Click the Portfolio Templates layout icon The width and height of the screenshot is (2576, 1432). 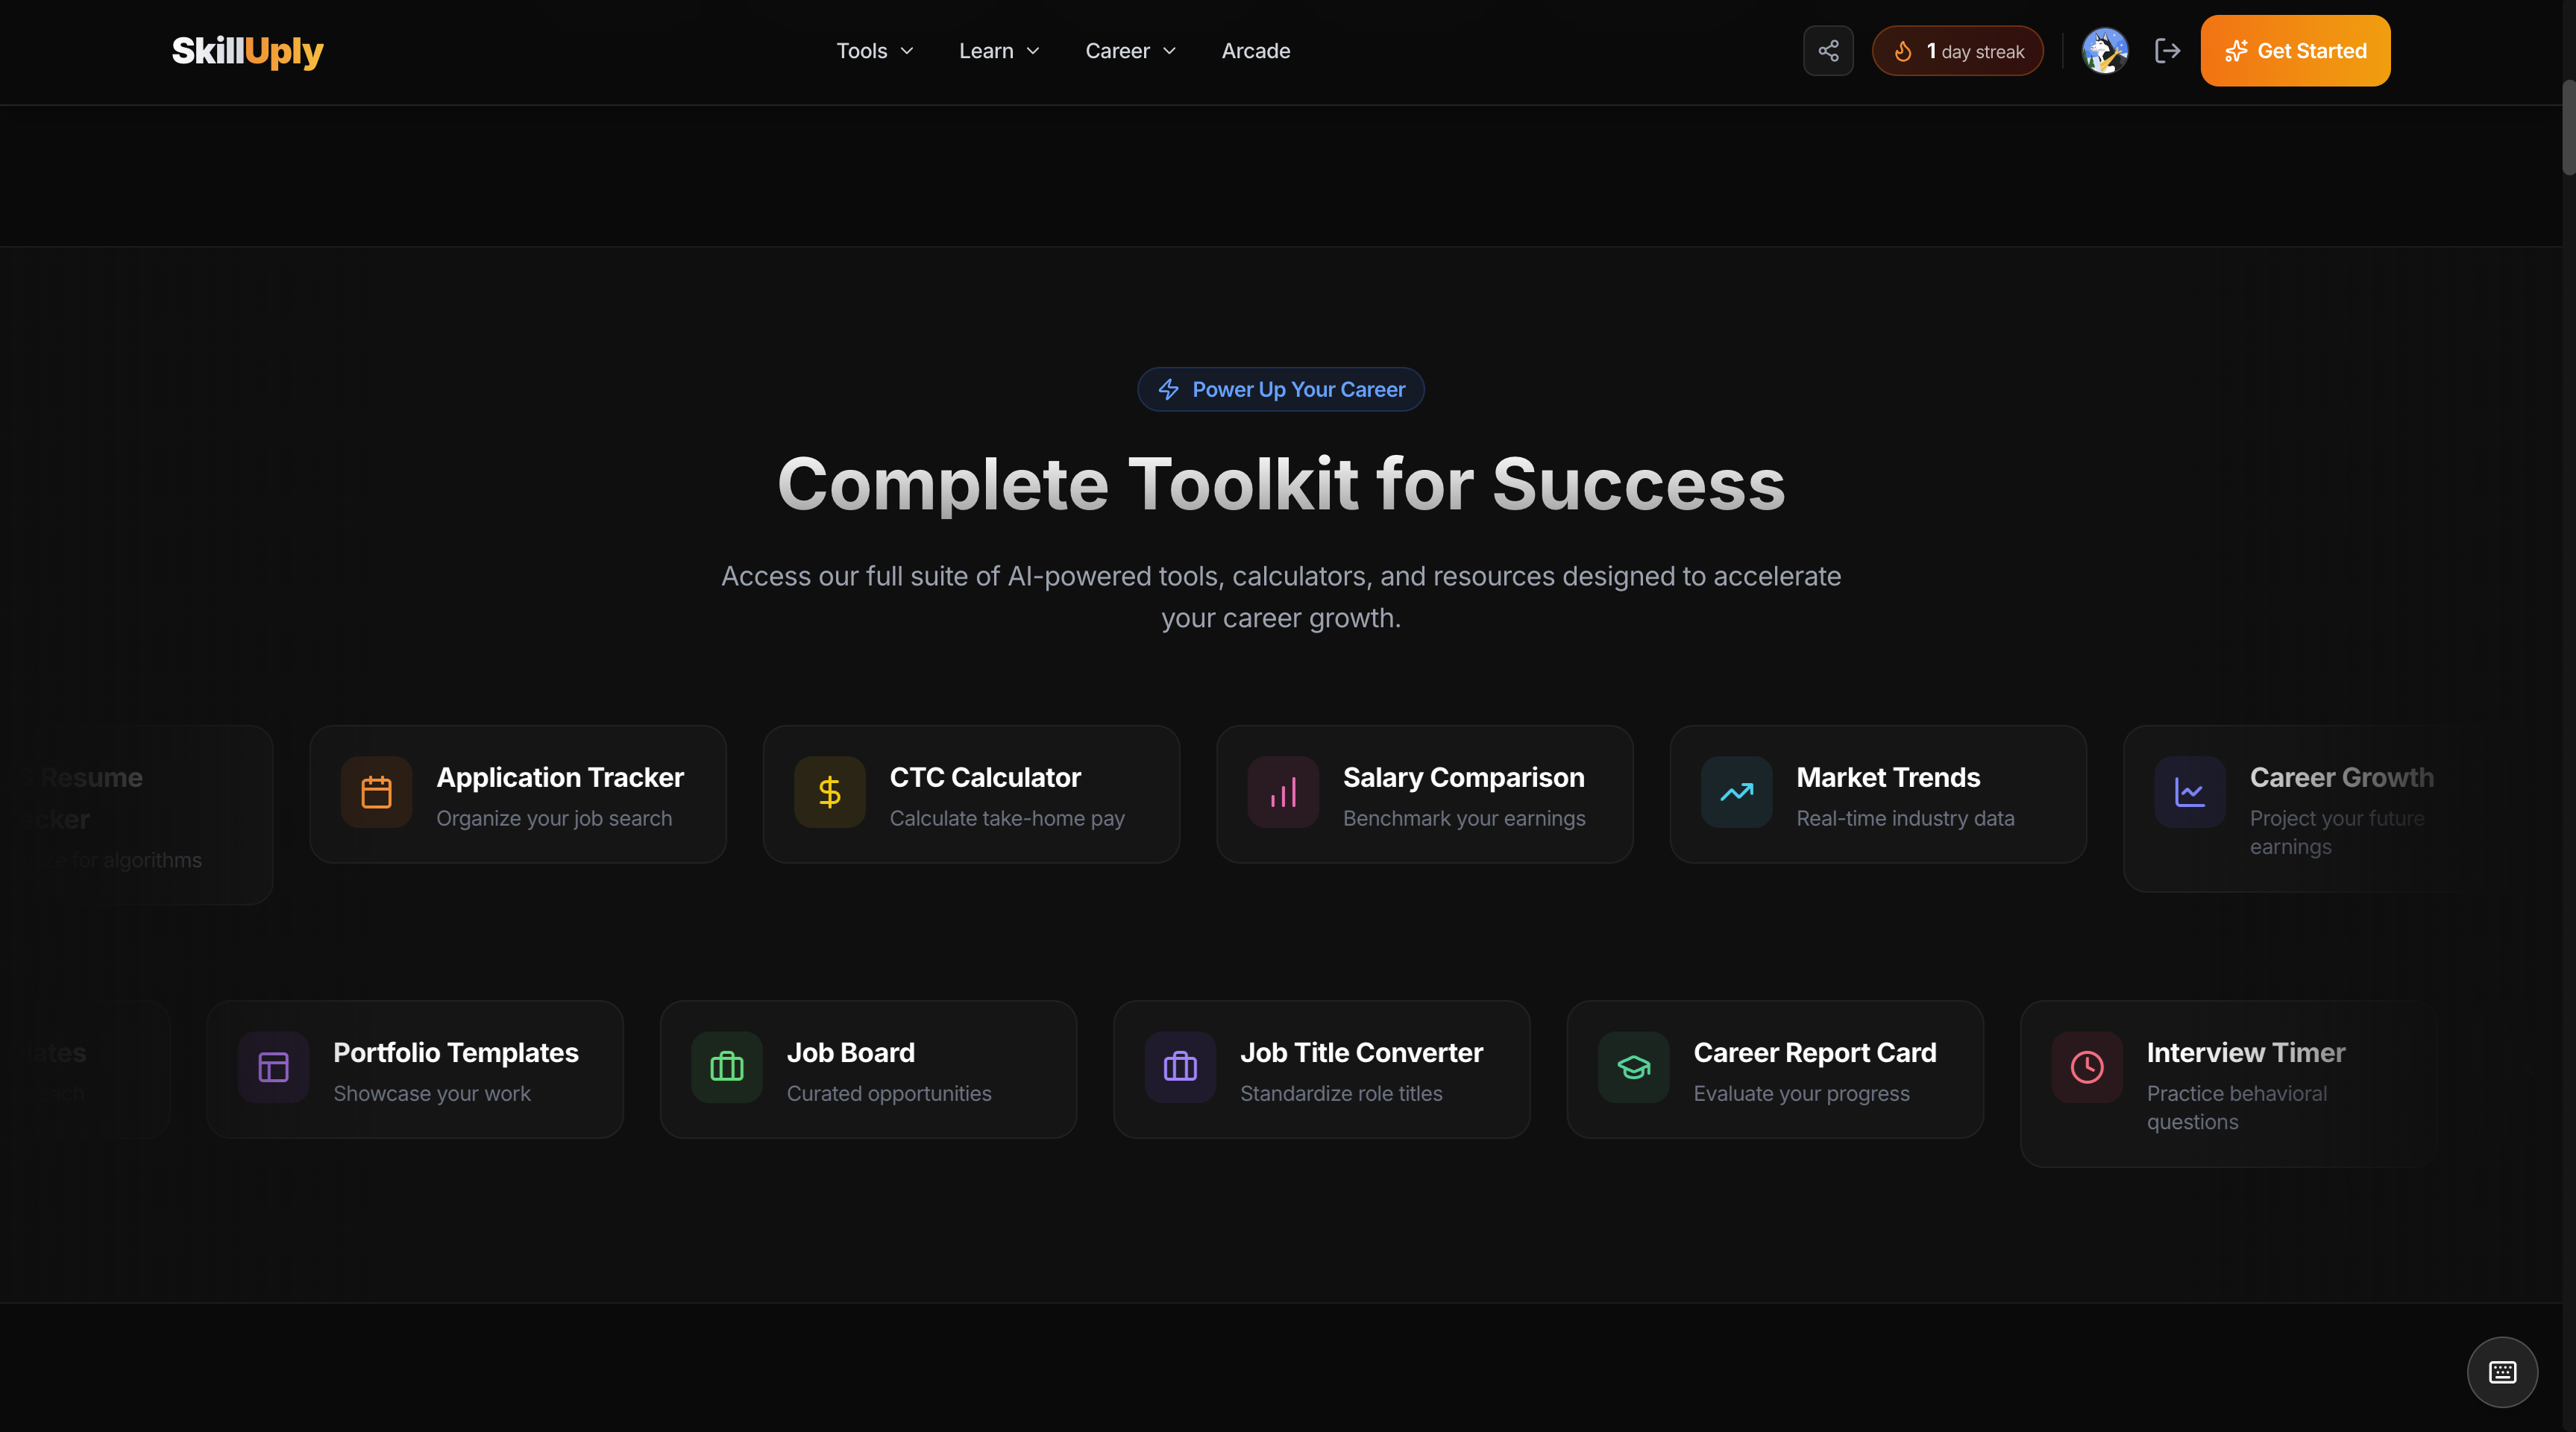pyautogui.click(x=273, y=1067)
